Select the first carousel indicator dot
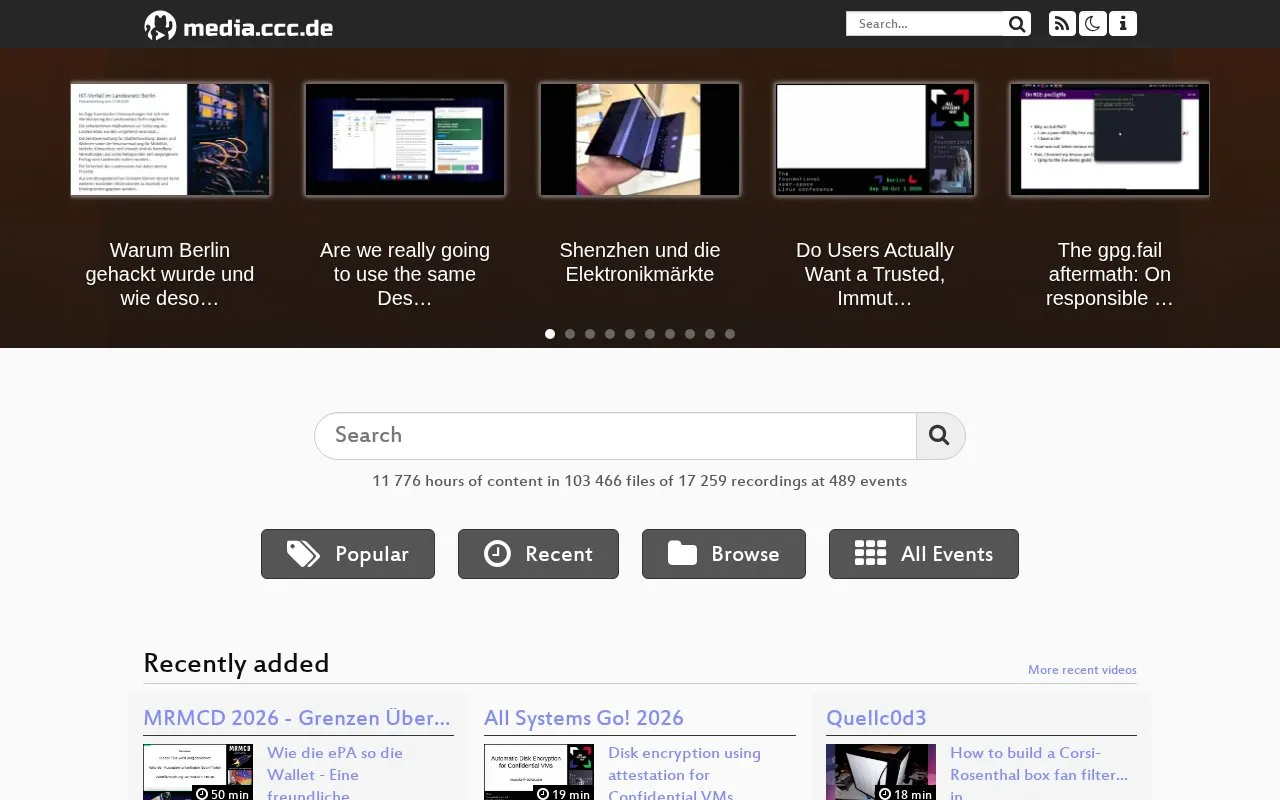The width and height of the screenshot is (1280, 800). (x=550, y=334)
